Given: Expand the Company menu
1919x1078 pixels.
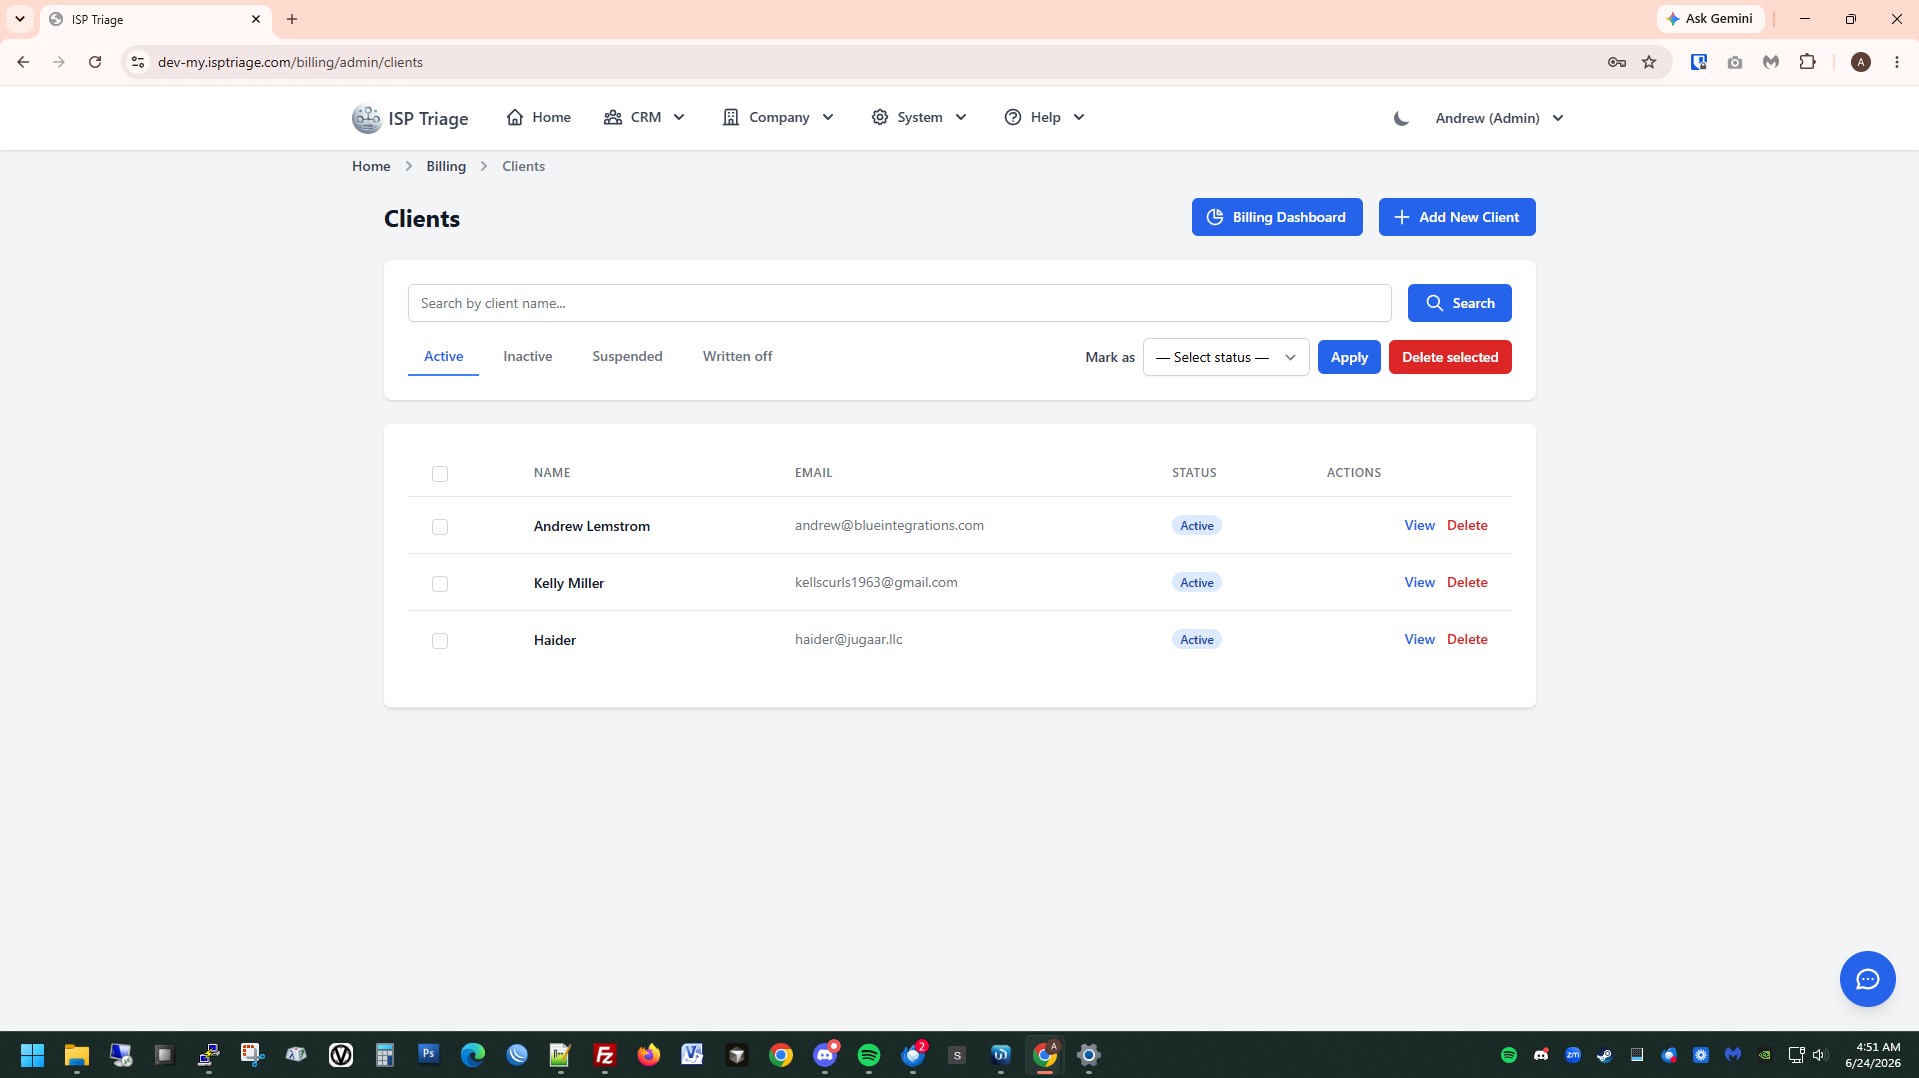Looking at the screenshot, I should pos(779,118).
